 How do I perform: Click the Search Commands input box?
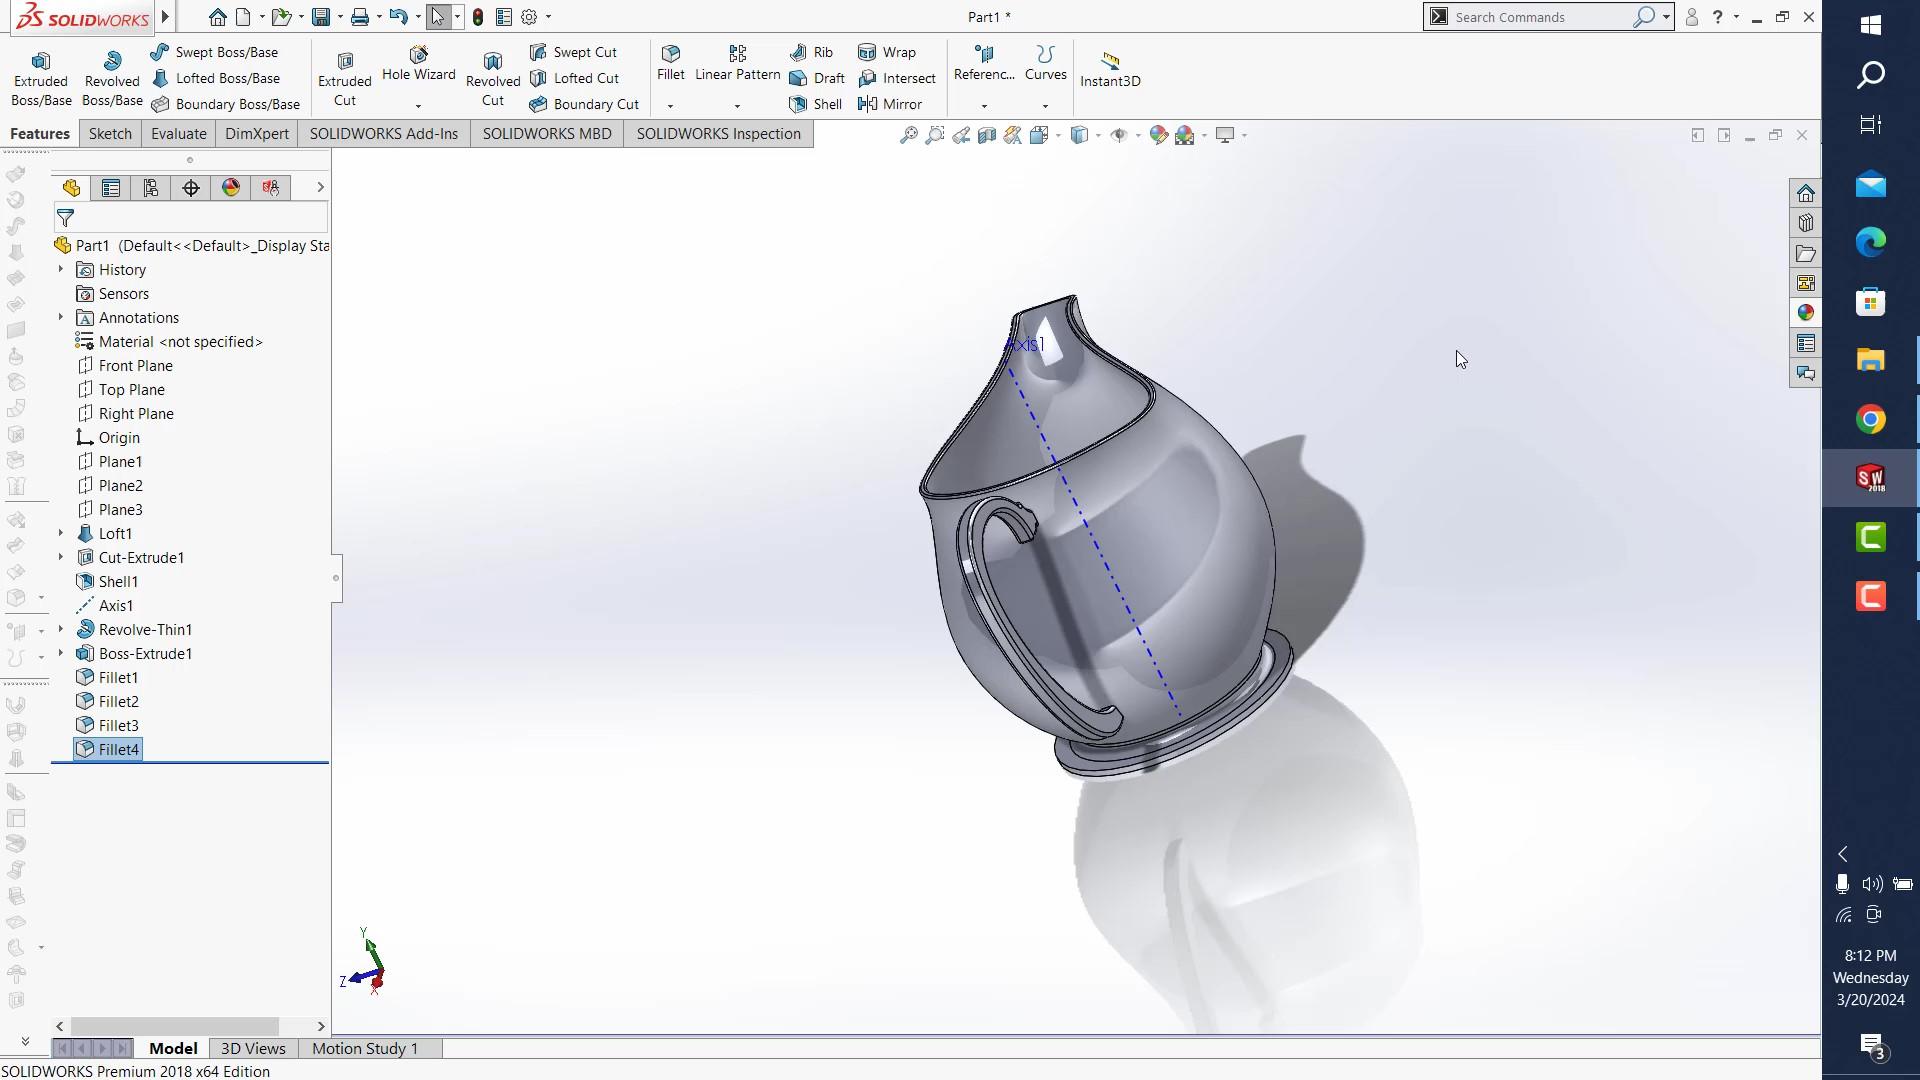click(x=1540, y=17)
